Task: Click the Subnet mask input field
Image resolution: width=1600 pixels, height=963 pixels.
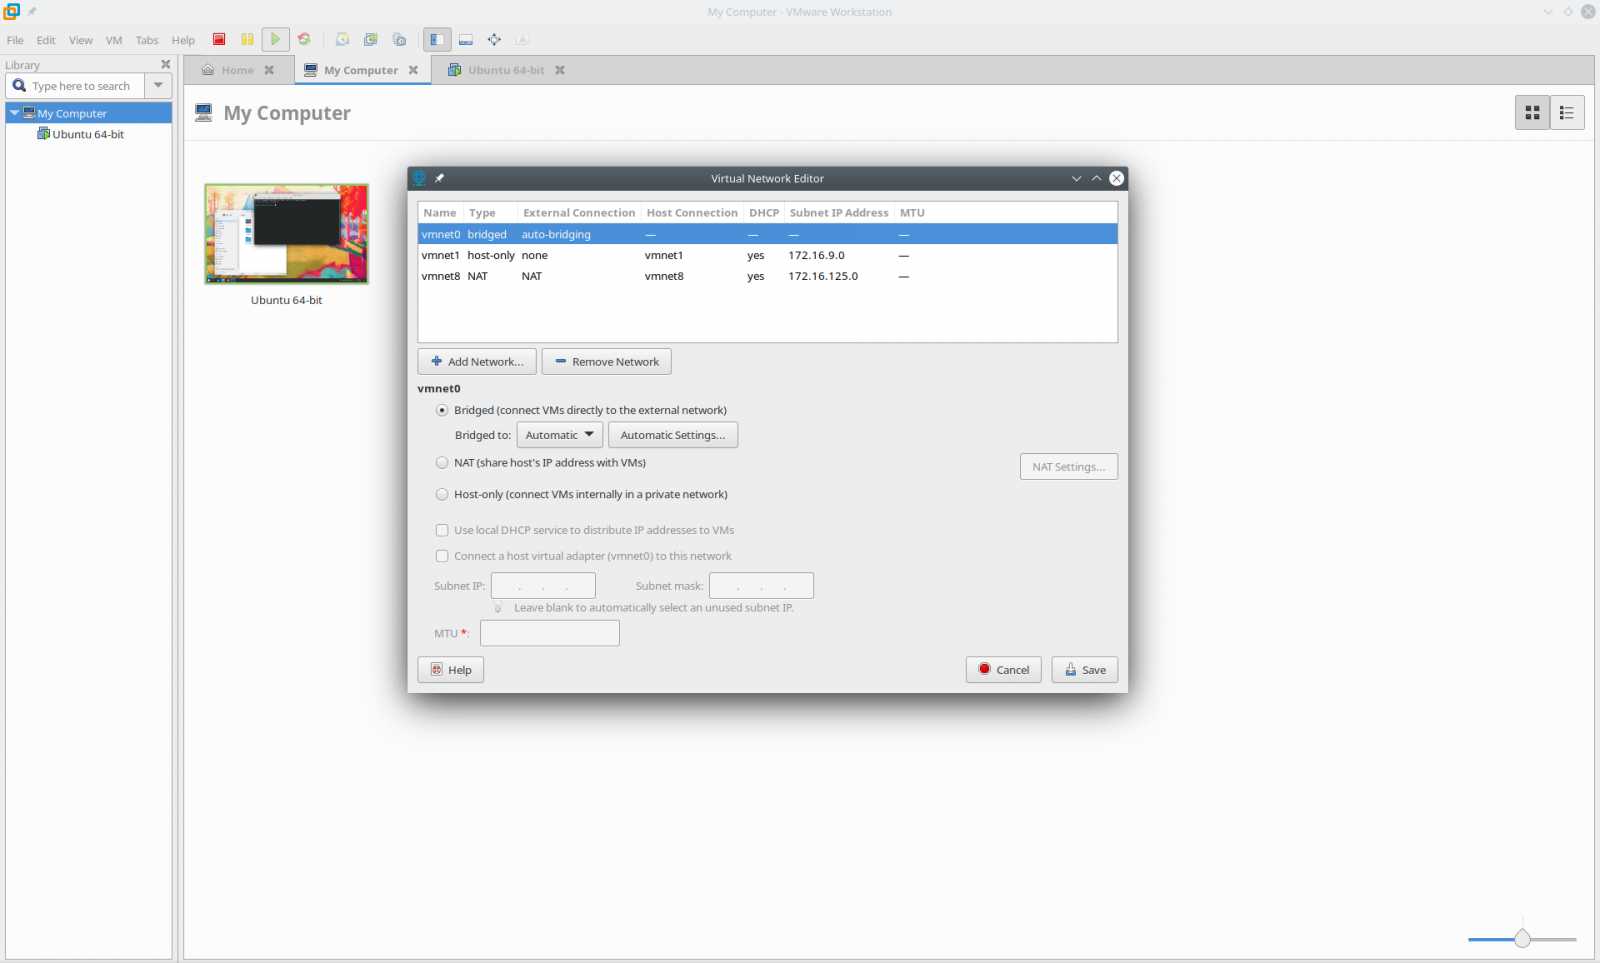Action: (x=761, y=586)
